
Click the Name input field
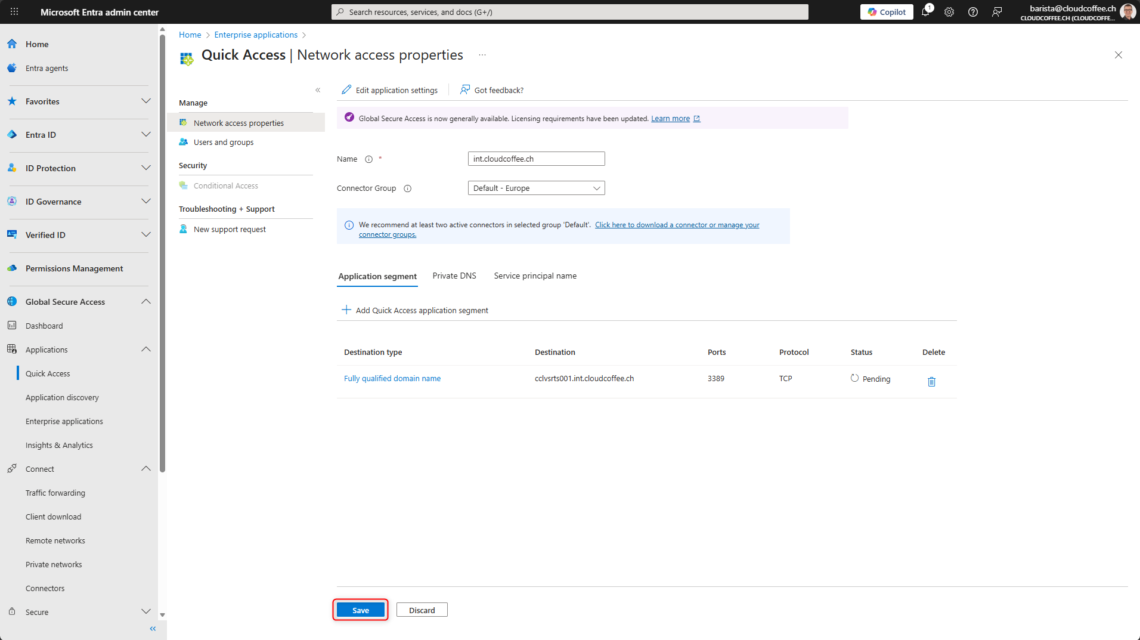point(537,159)
